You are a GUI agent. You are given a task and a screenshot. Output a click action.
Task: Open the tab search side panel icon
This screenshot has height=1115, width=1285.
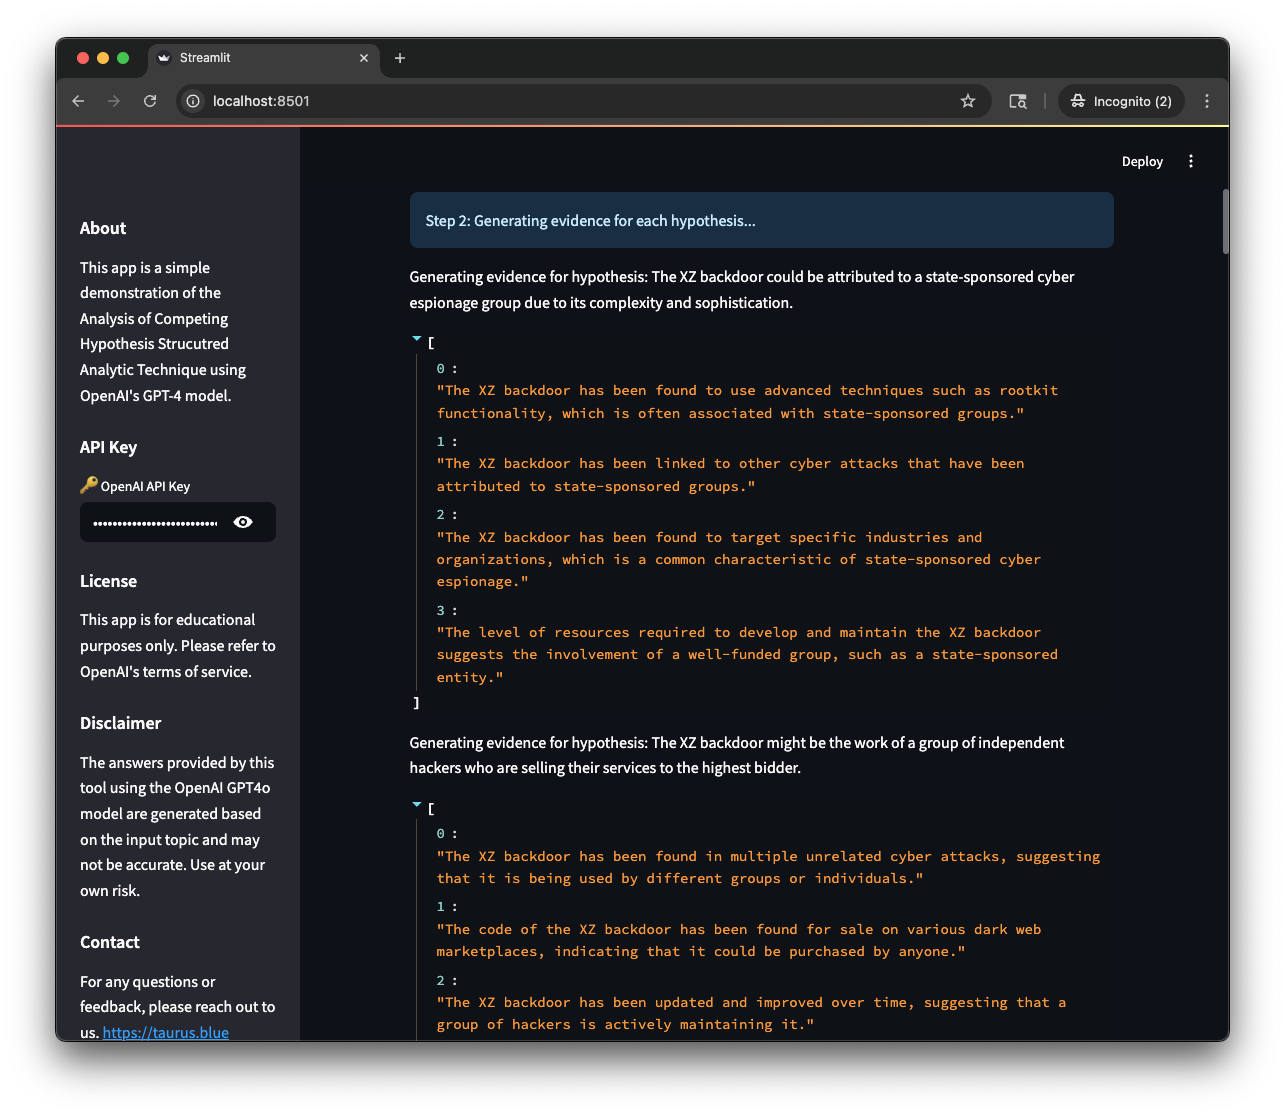tap(1018, 101)
